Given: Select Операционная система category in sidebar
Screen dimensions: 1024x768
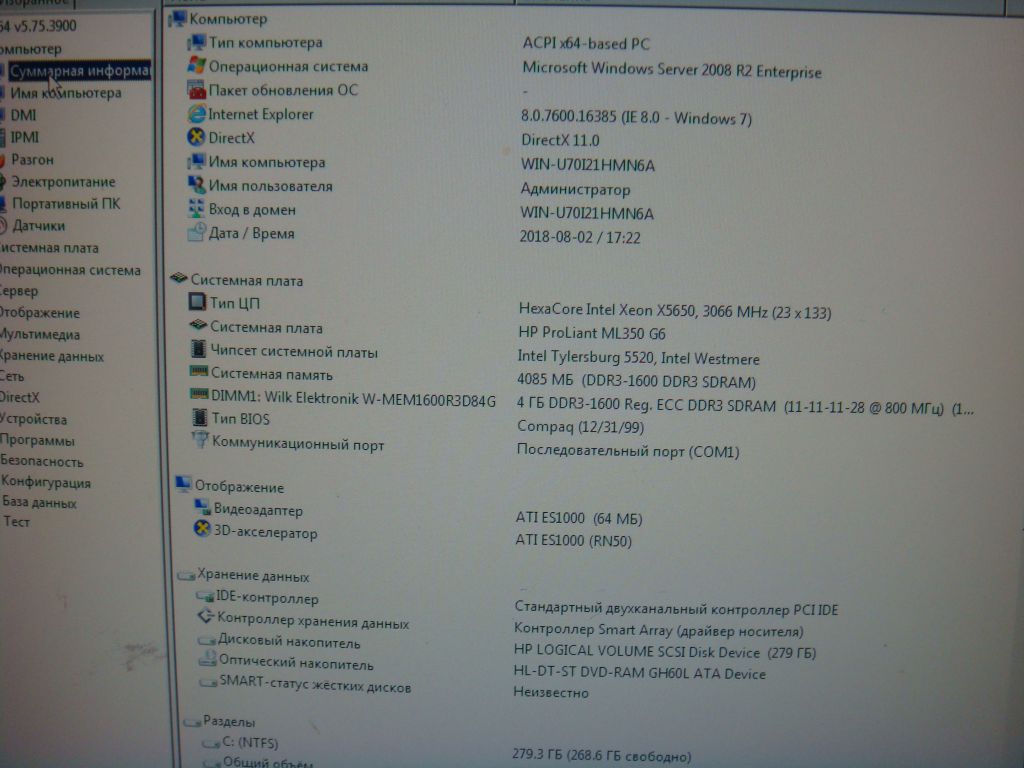Looking at the screenshot, I should pyautogui.click(x=70, y=270).
